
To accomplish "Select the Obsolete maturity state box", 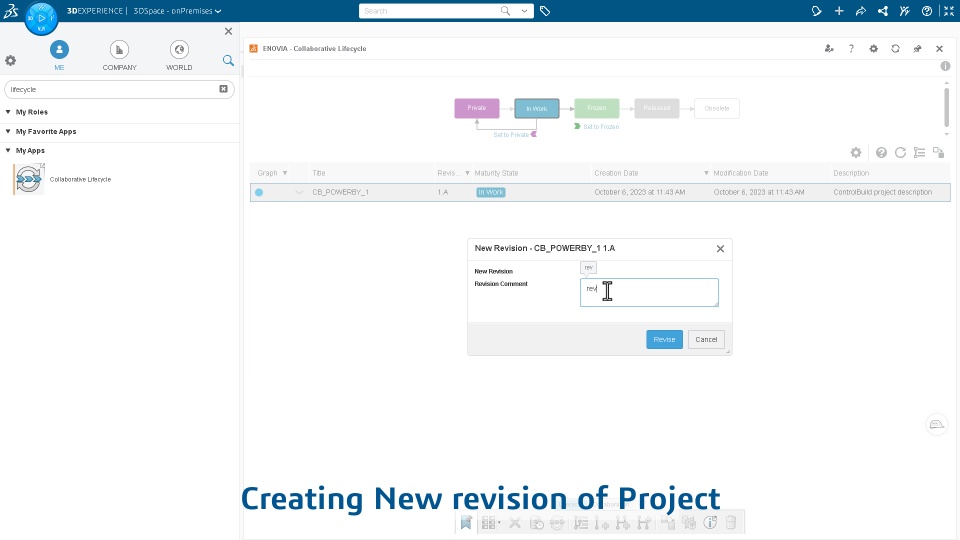I will [x=716, y=108].
